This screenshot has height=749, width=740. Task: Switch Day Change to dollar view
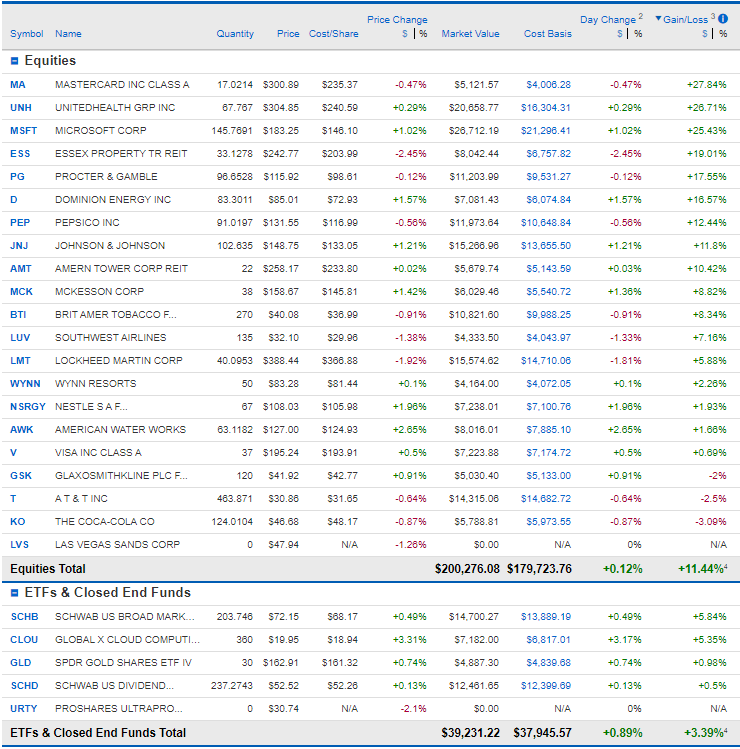620,33
